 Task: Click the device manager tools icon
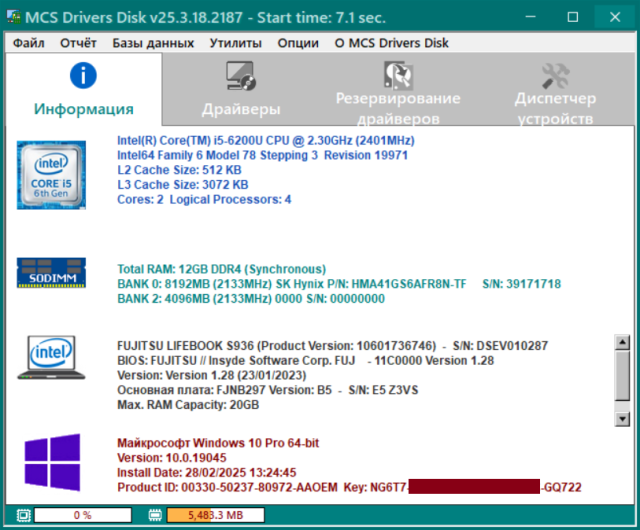(x=556, y=76)
